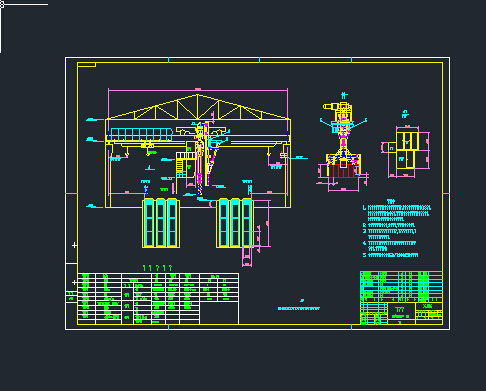486x391 pixels.
Task: Select the title block in the sheet corner
Action: pos(401,298)
